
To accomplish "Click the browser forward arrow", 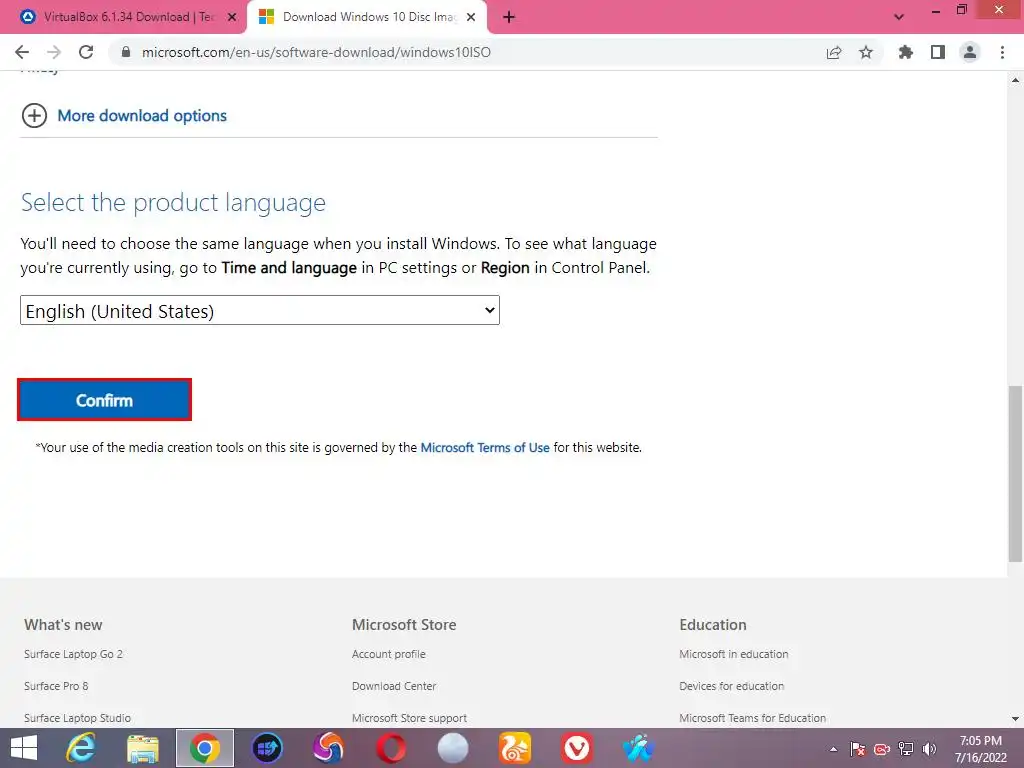I will [x=54, y=52].
